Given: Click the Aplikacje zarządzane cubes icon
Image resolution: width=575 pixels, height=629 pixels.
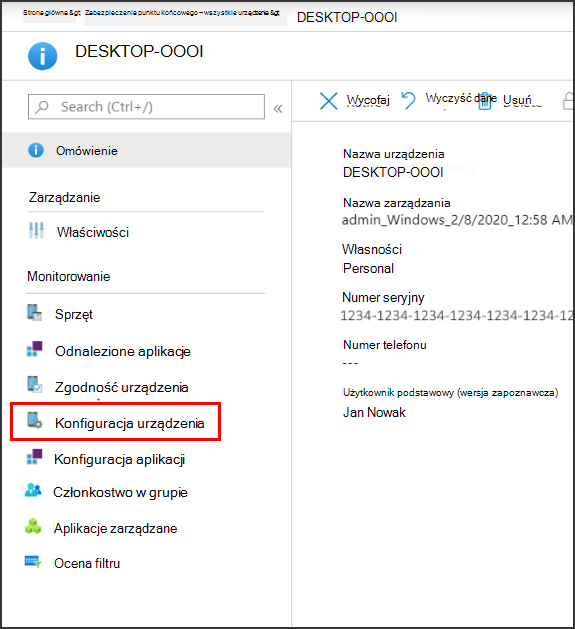Looking at the screenshot, I should [x=33, y=526].
